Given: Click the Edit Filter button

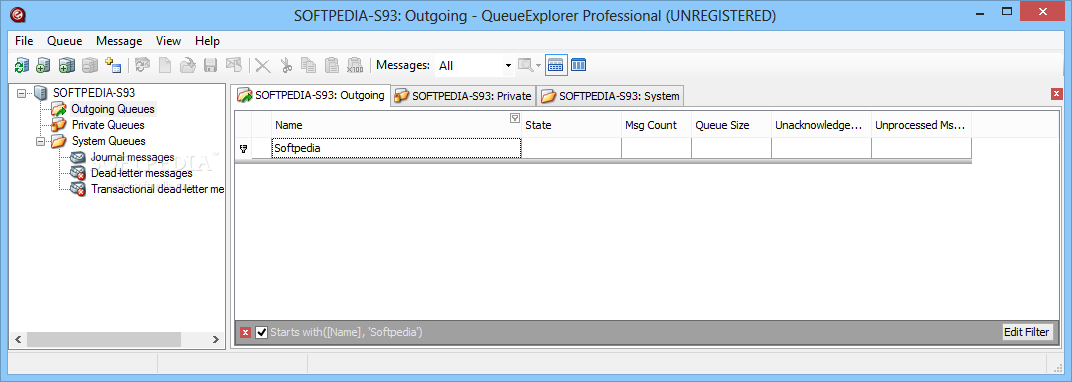Looking at the screenshot, I should [1026, 333].
